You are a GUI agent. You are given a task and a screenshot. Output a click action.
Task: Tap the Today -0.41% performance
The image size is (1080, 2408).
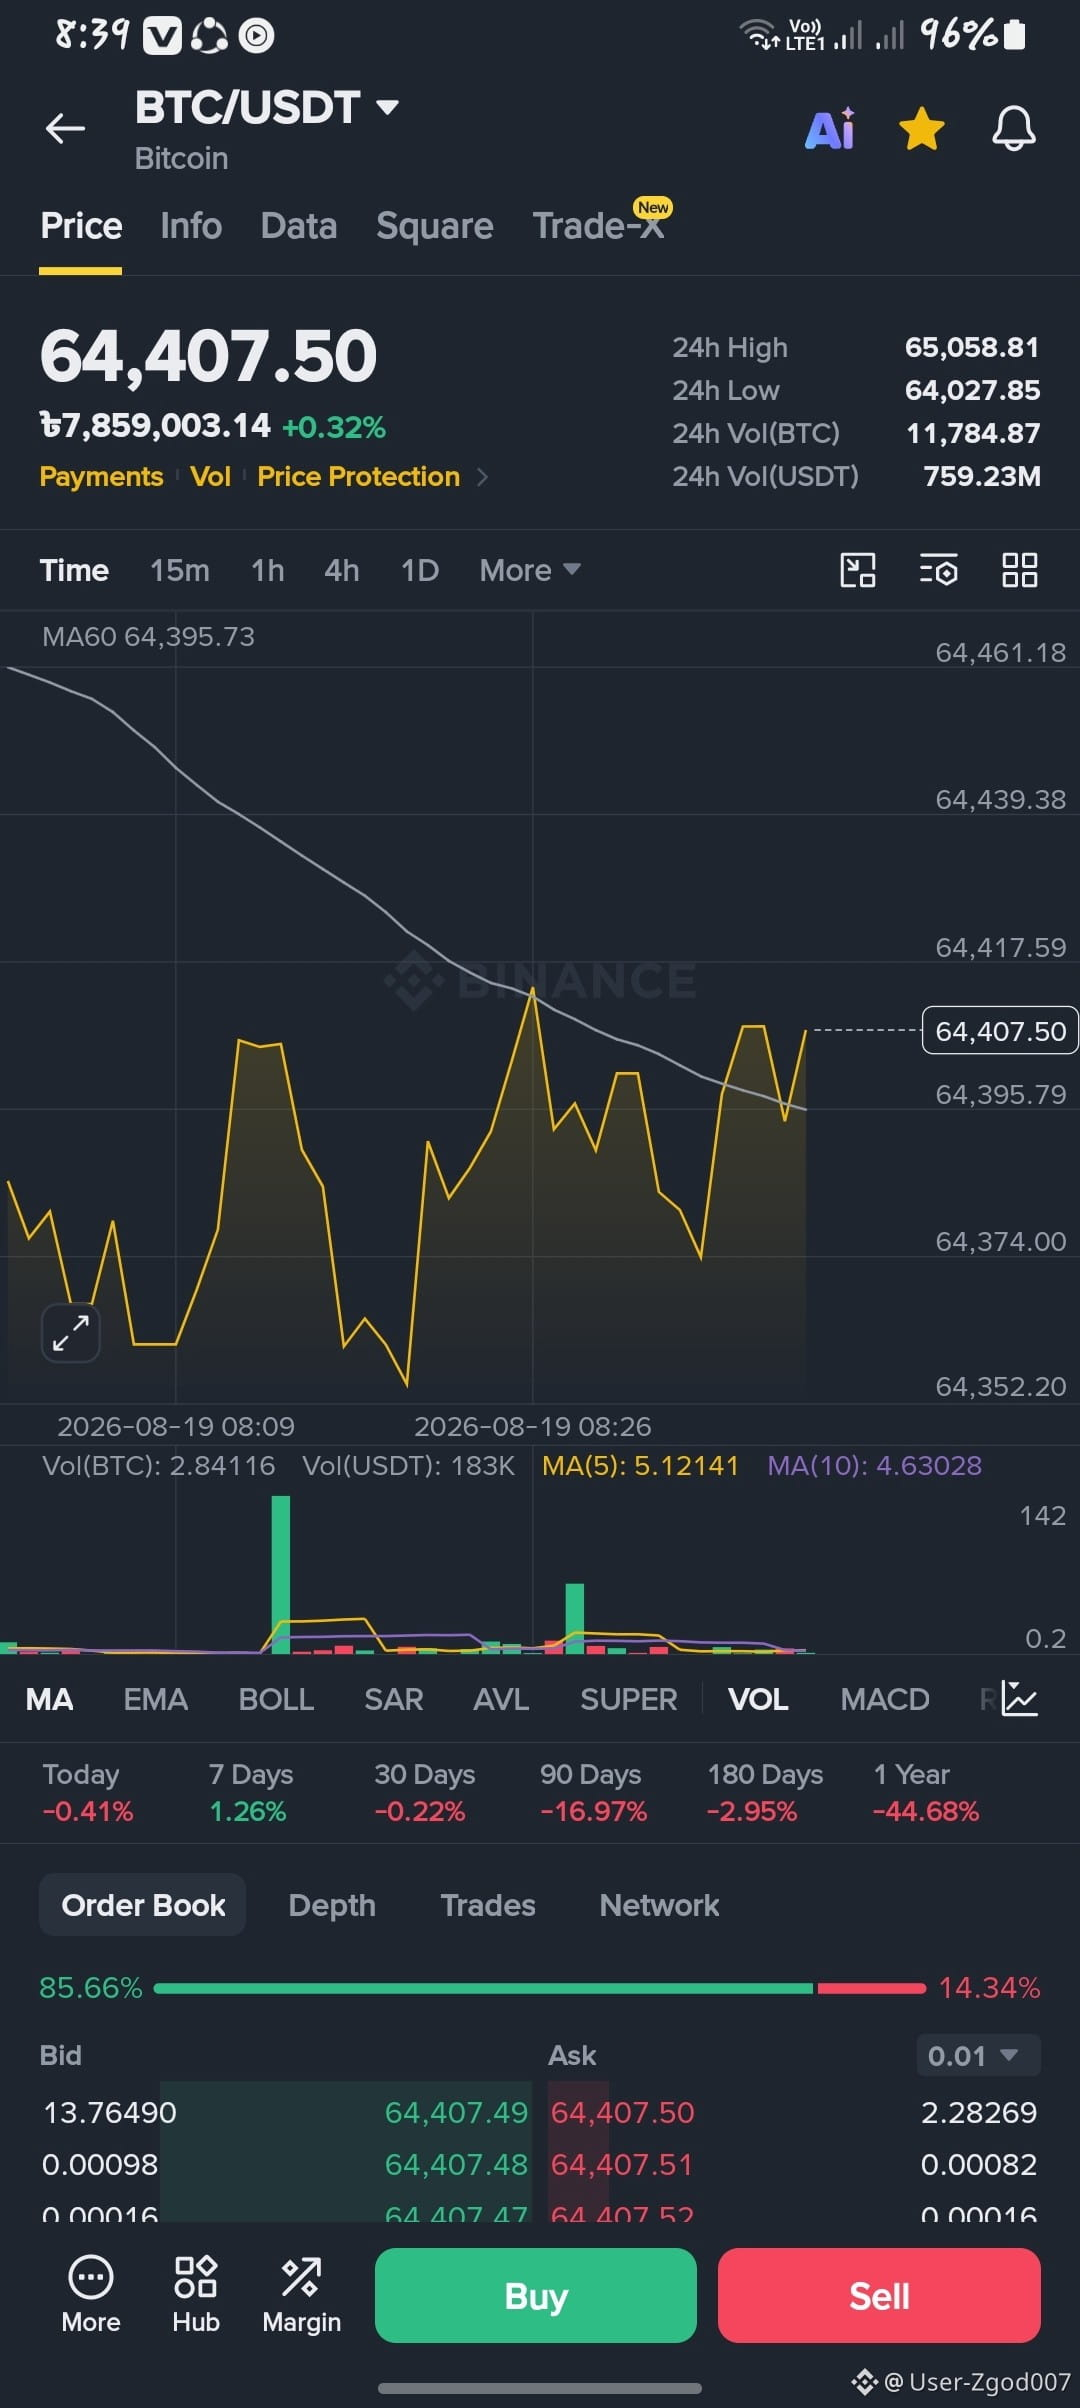(87, 1792)
